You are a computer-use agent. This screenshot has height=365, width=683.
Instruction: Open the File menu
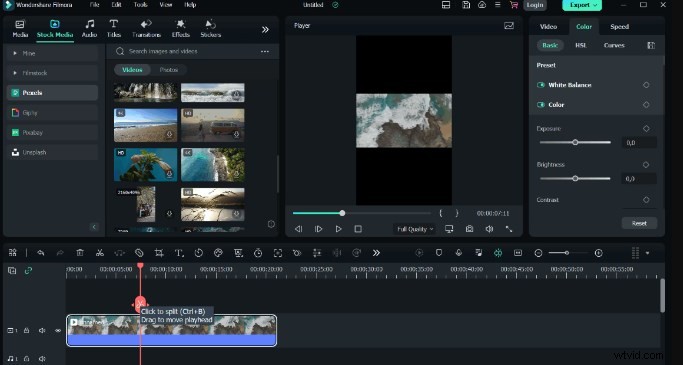(x=95, y=5)
